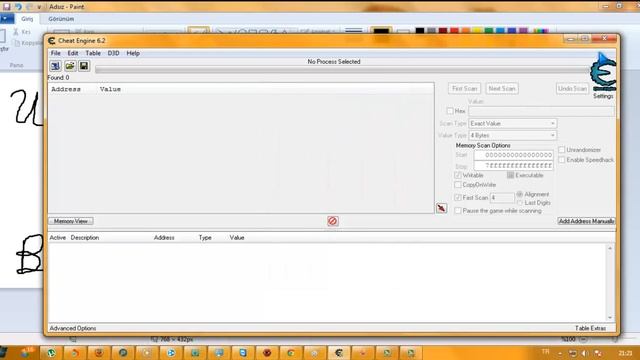Select the Alignment radio button
Viewport: 640px width, 360px height.
[x=520, y=194]
